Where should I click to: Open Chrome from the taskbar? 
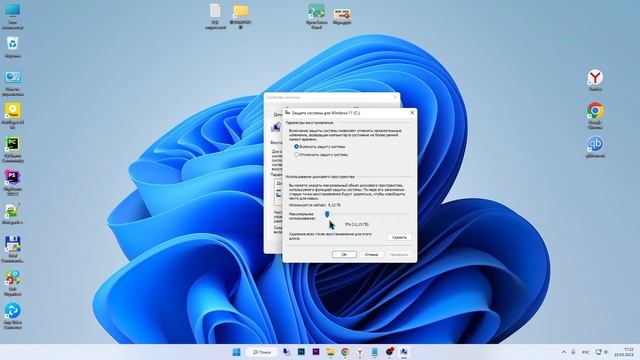click(345, 352)
